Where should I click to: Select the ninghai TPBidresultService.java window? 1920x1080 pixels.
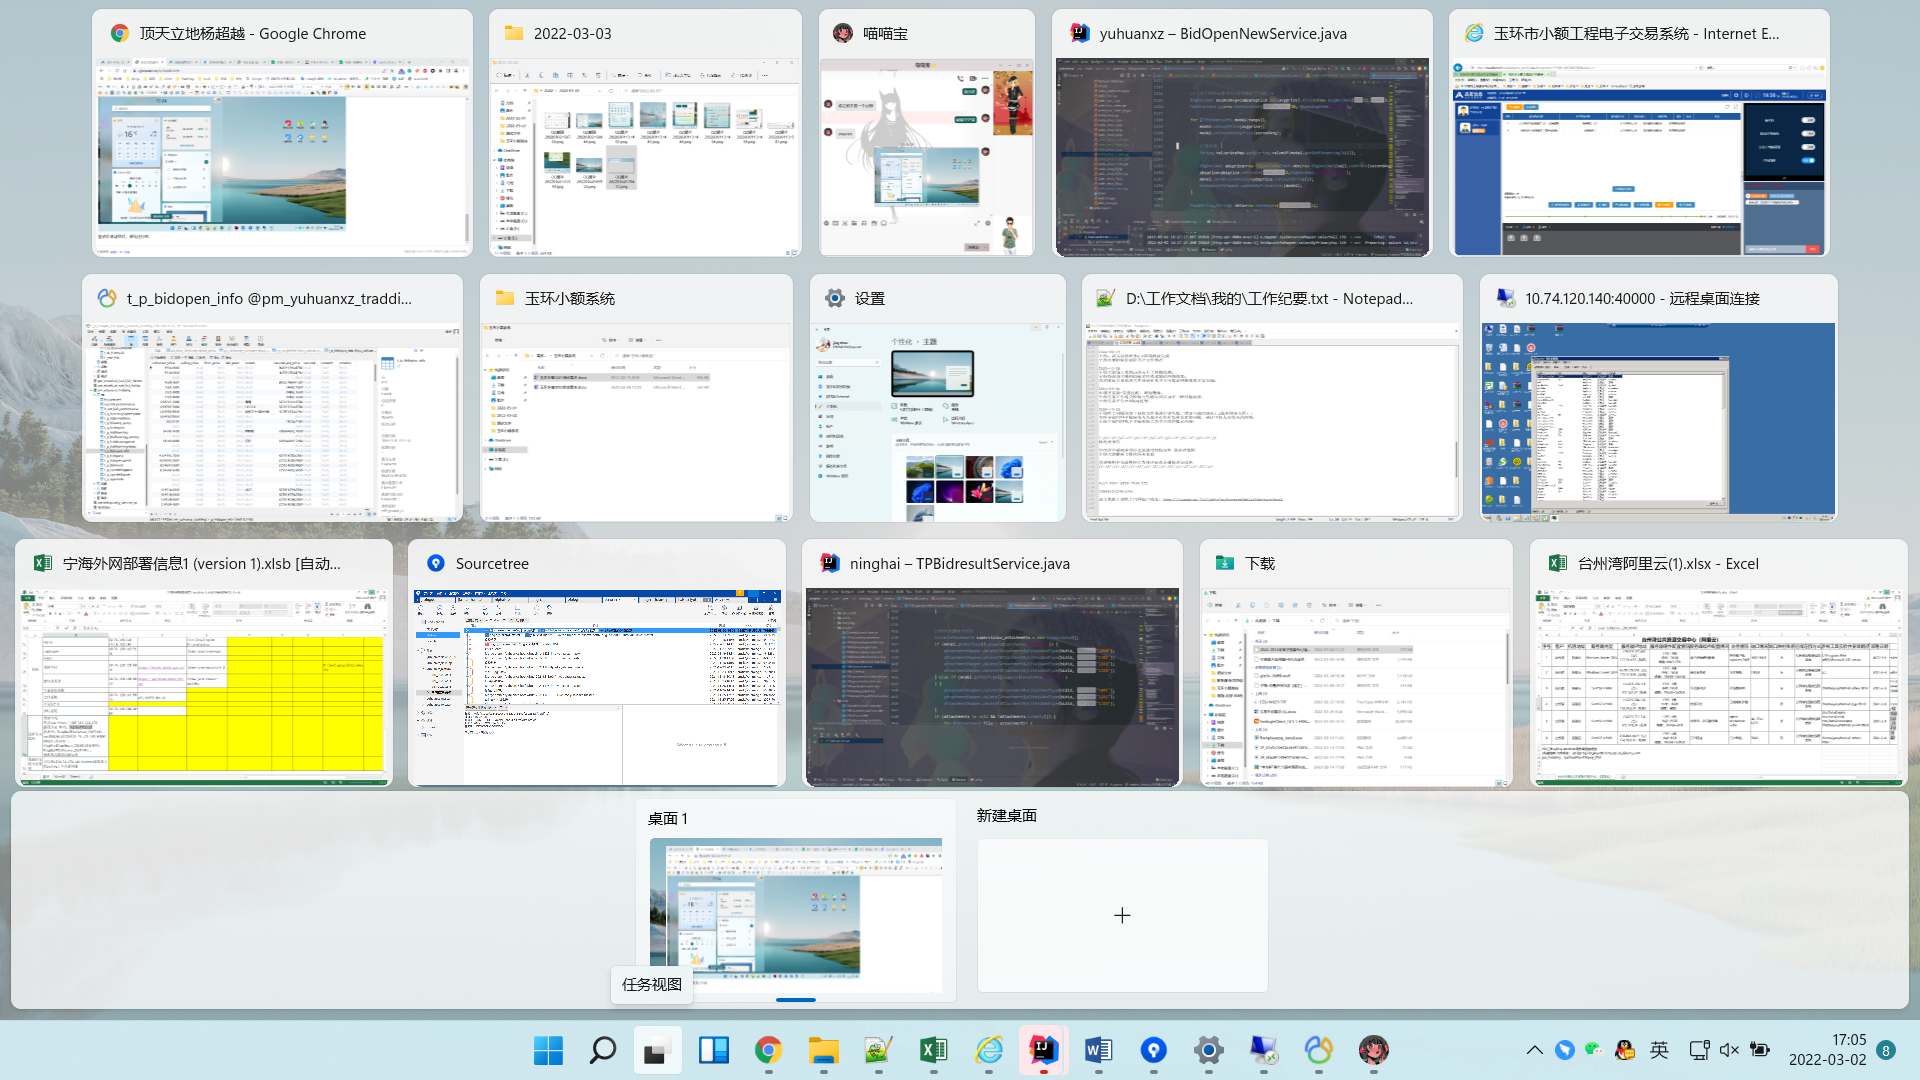[992, 663]
